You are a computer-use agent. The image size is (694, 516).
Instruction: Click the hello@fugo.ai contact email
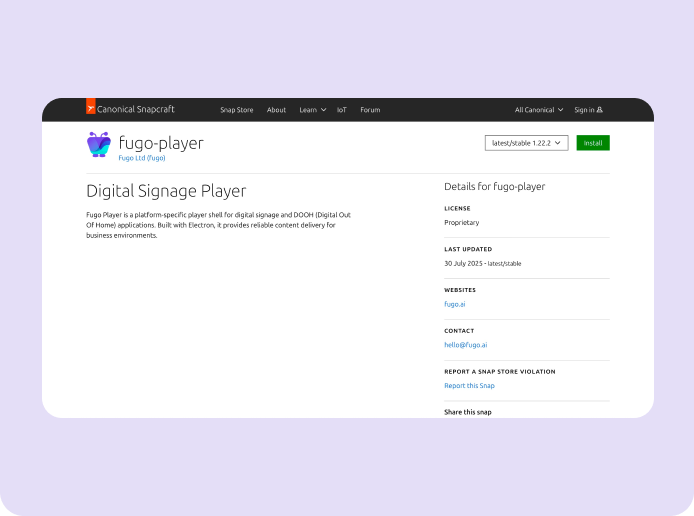tap(466, 345)
